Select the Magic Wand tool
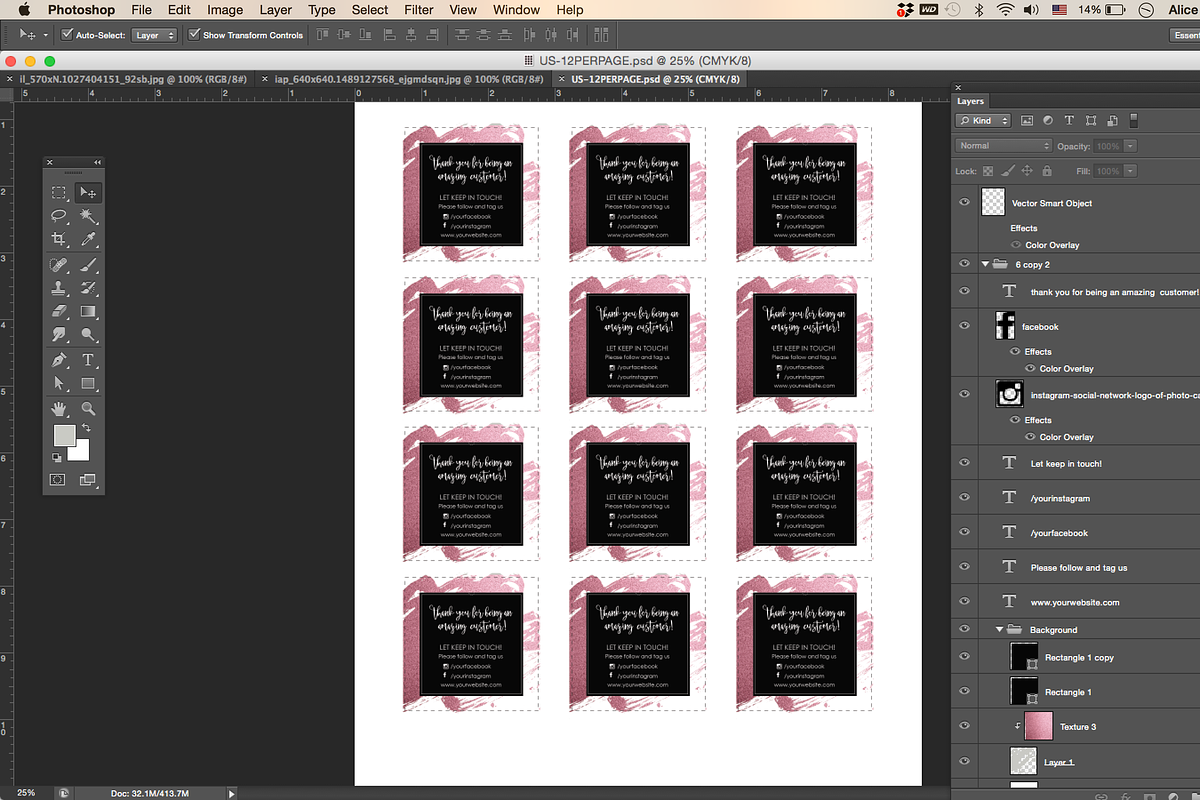The width and height of the screenshot is (1200, 800). (88, 216)
